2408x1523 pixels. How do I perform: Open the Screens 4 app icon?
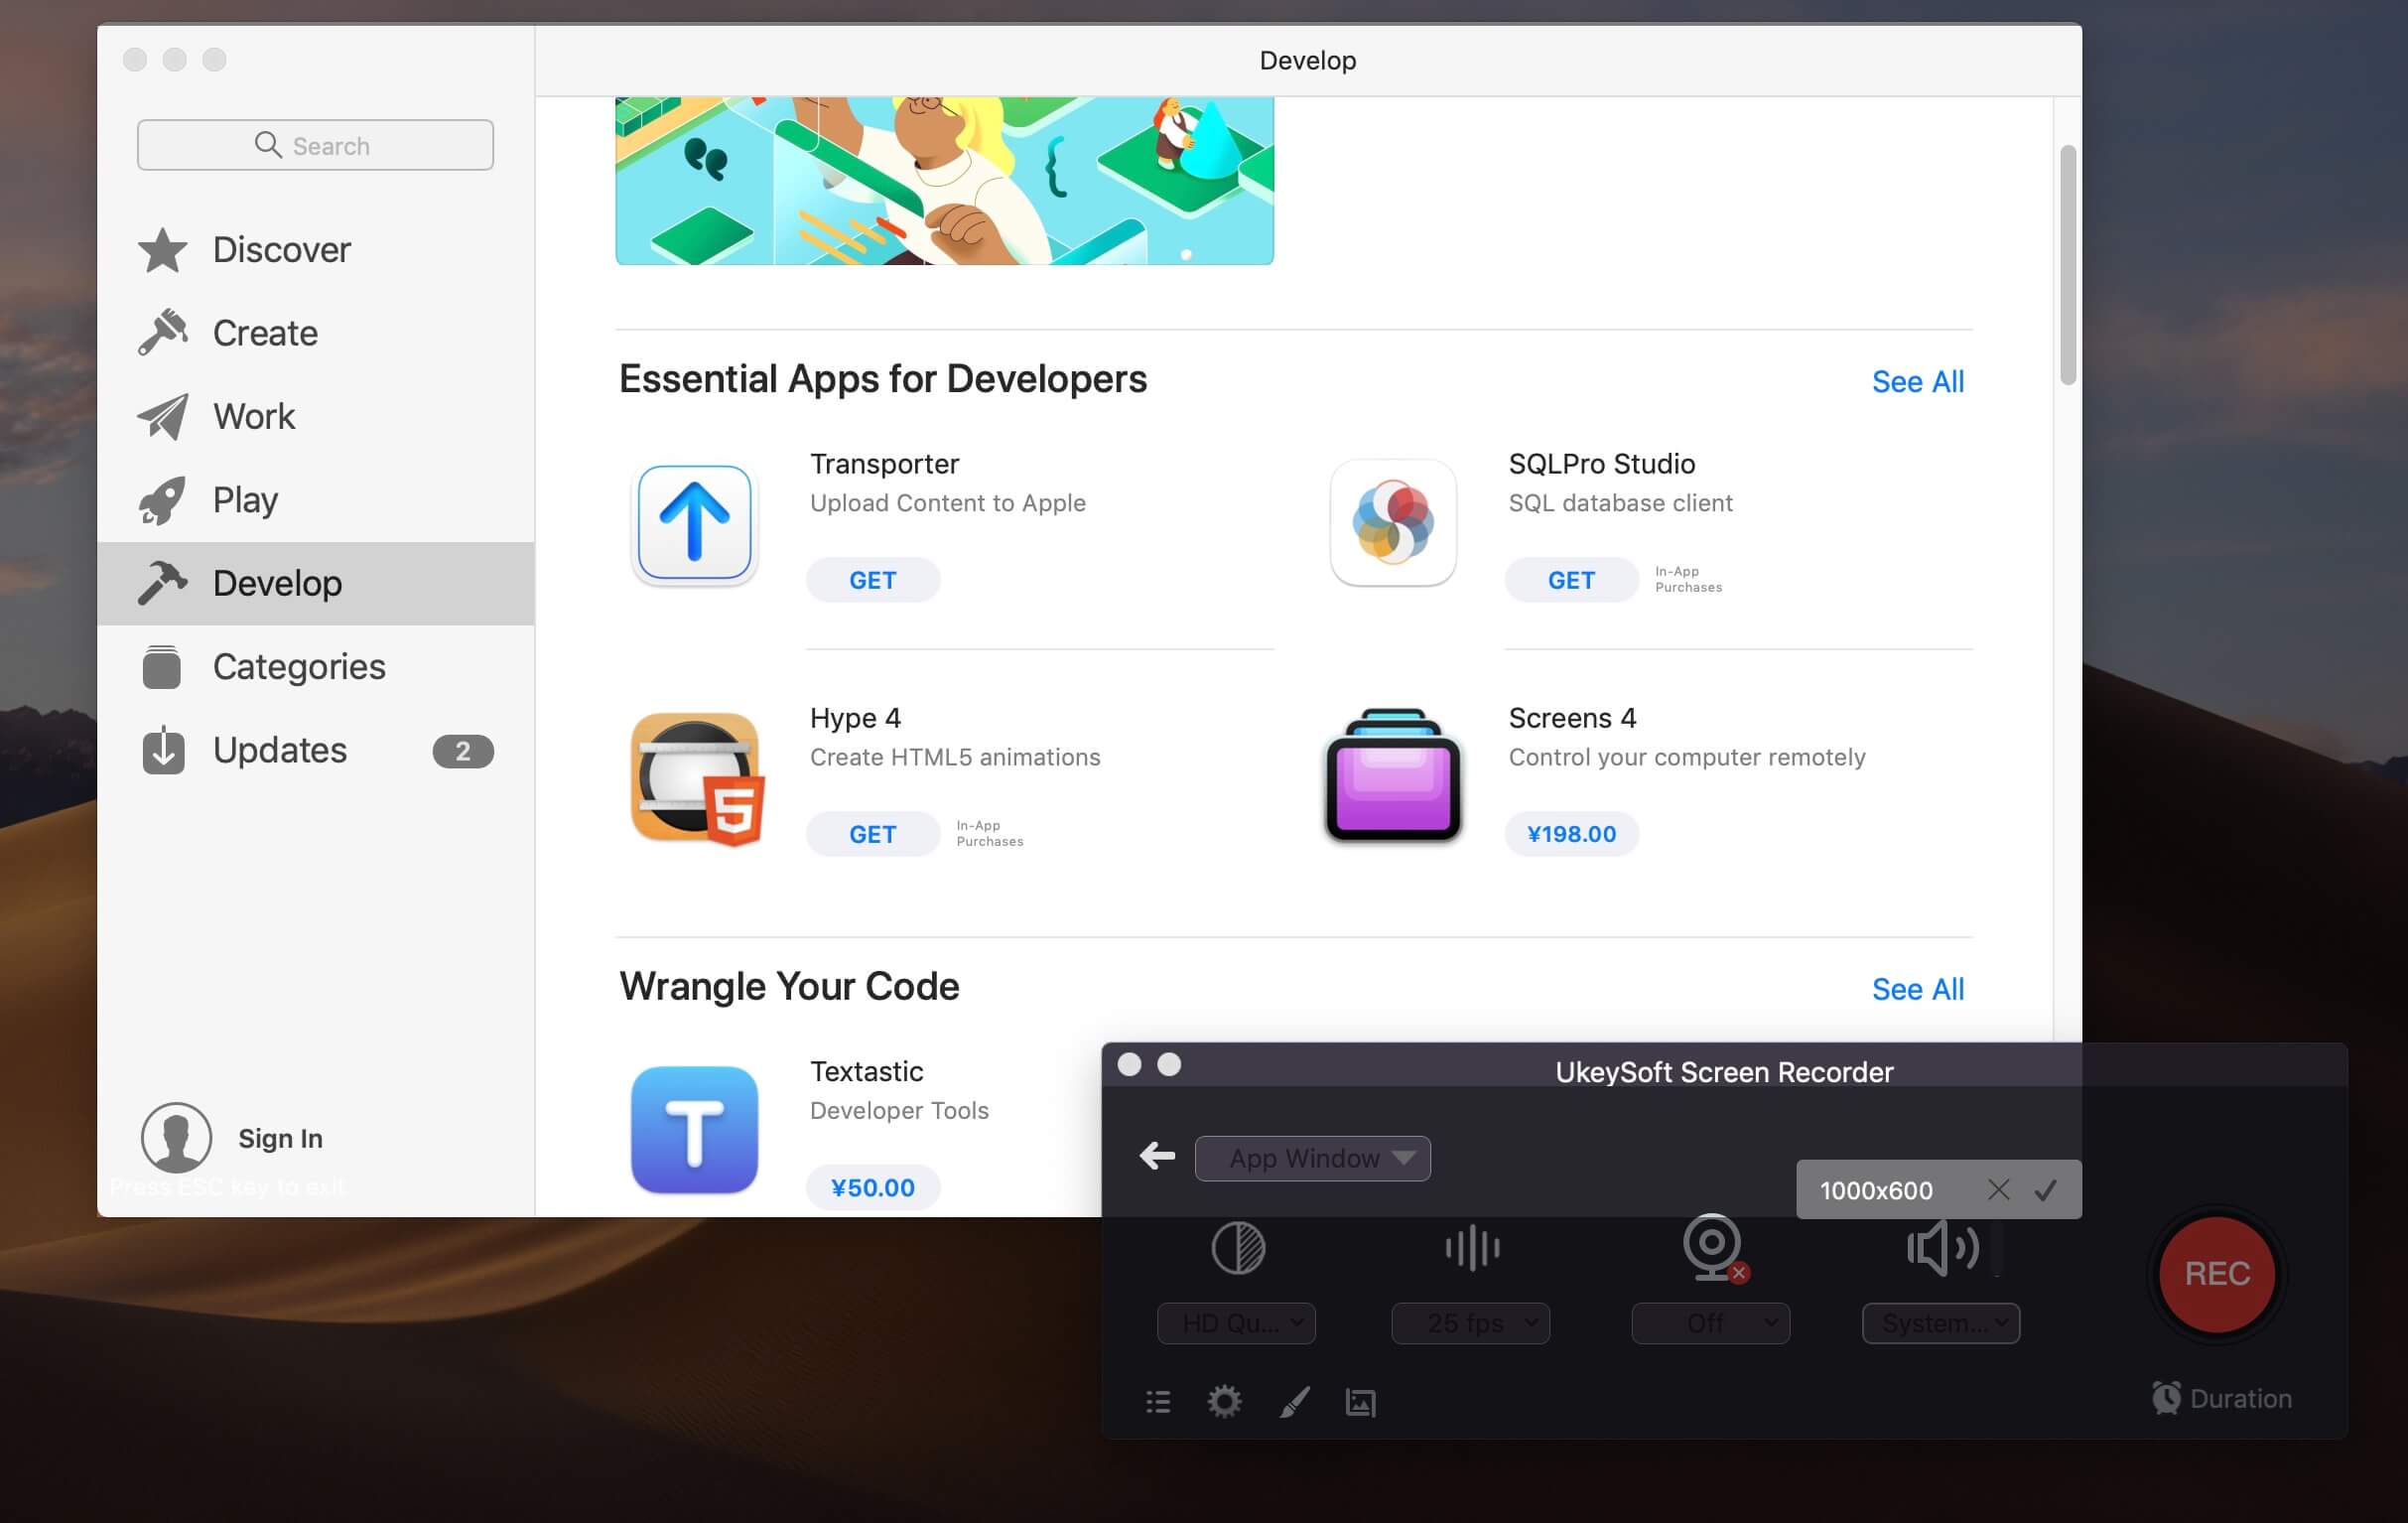tap(1393, 775)
